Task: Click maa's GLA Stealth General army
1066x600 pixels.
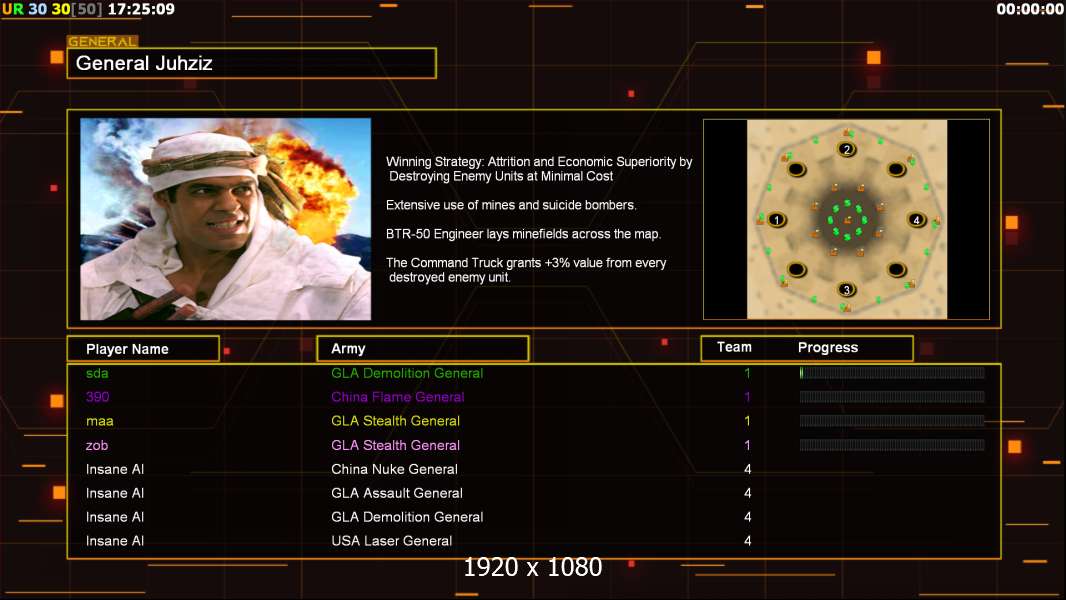Action: 396,421
